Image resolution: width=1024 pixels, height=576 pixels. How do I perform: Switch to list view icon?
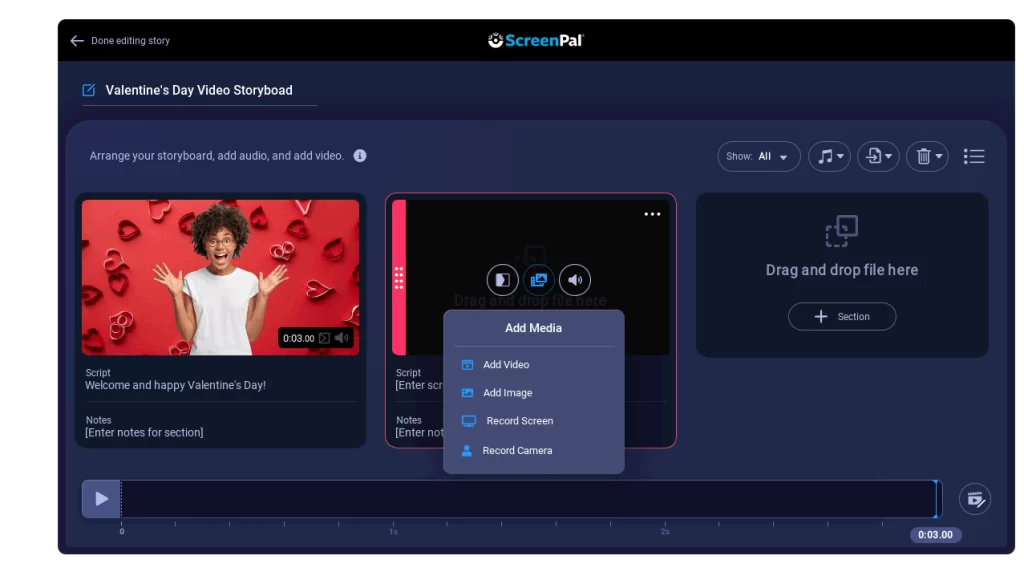click(x=974, y=157)
